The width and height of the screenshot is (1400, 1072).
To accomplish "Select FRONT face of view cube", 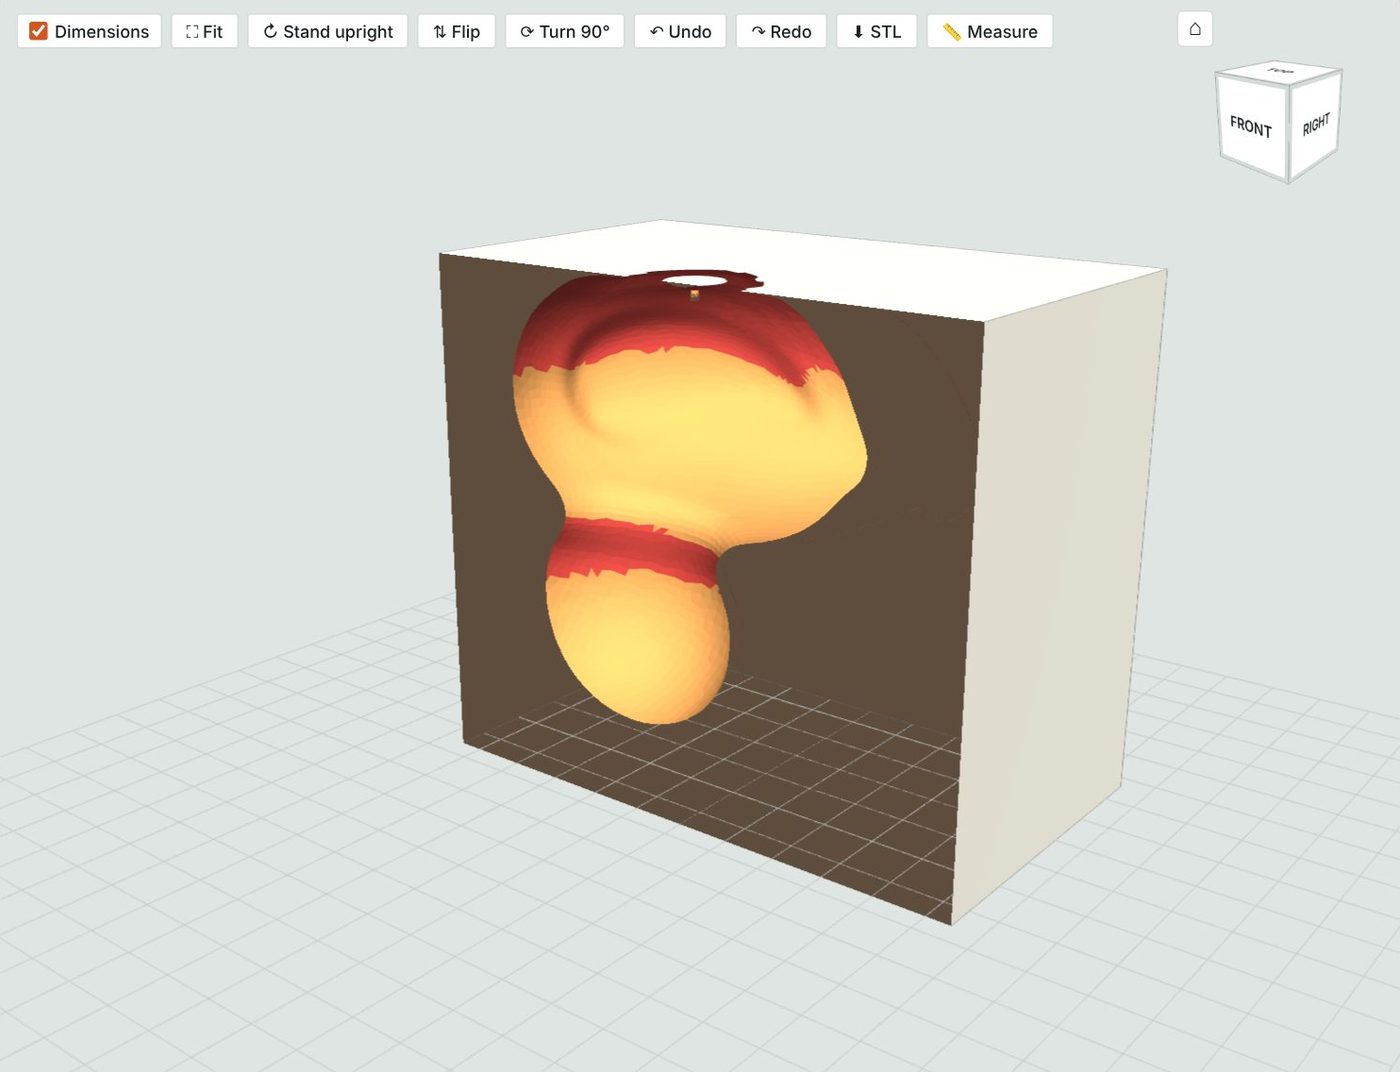I will (x=1251, y=127).
